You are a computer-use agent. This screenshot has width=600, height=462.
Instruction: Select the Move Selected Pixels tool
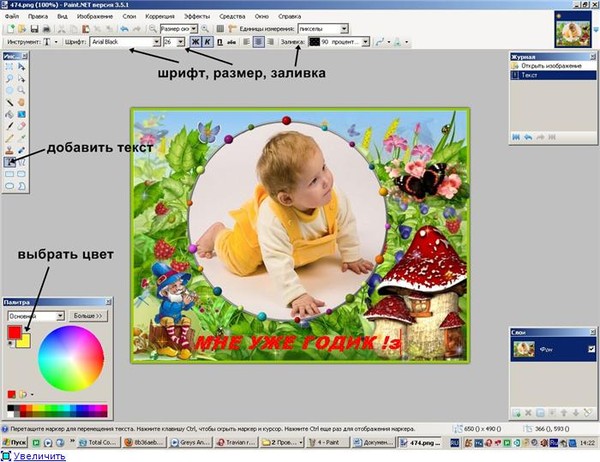pos(21,67)
